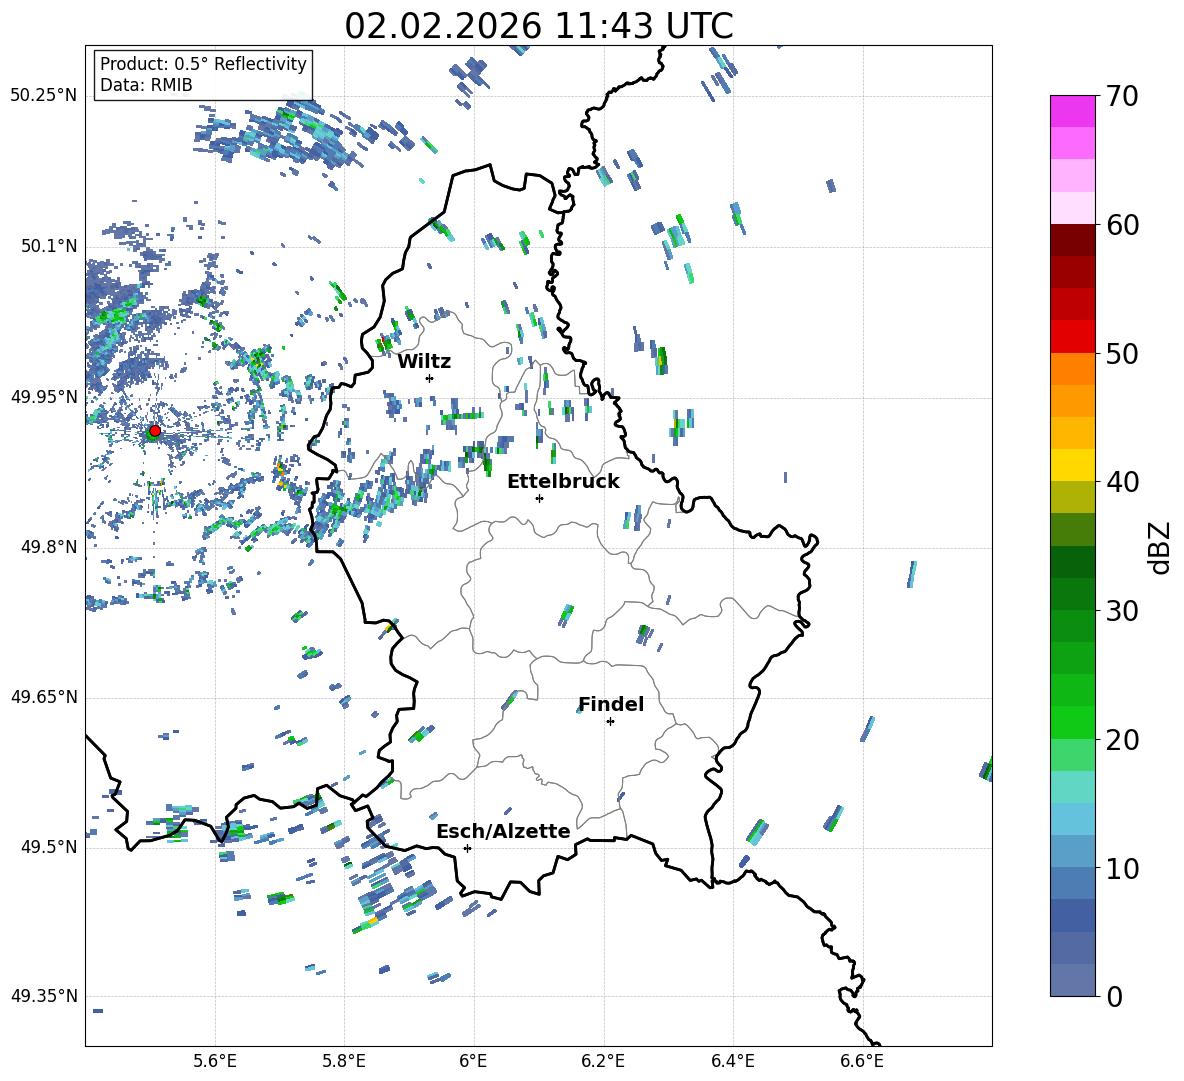This screenshot has height=1081, width=1184.
Task: Click the 49.5°N latitude label
Action: coord(49,847)
